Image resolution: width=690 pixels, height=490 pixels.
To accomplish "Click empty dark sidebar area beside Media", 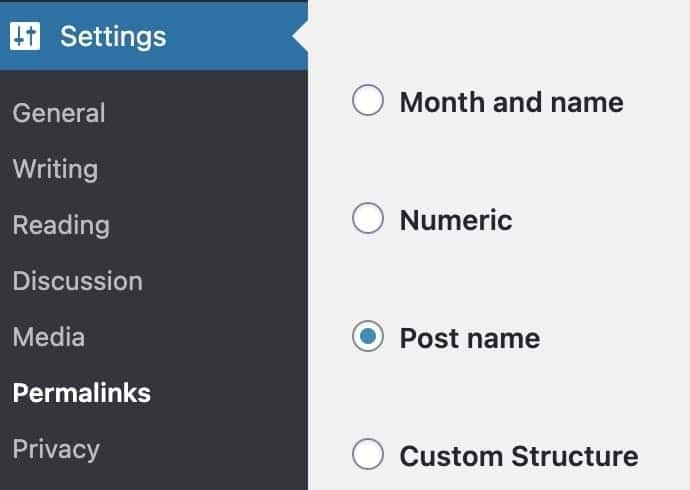I will pos(198,337).
